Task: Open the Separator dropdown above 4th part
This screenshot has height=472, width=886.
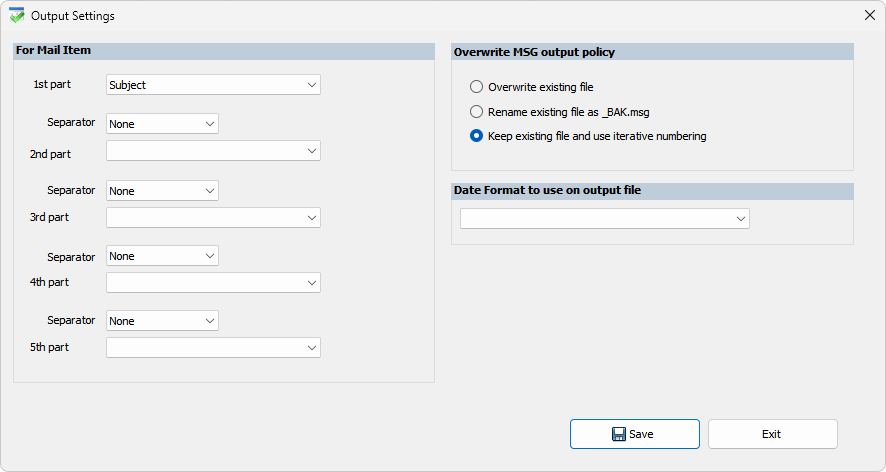Action: pyautogui.click(x=162, y=256)
